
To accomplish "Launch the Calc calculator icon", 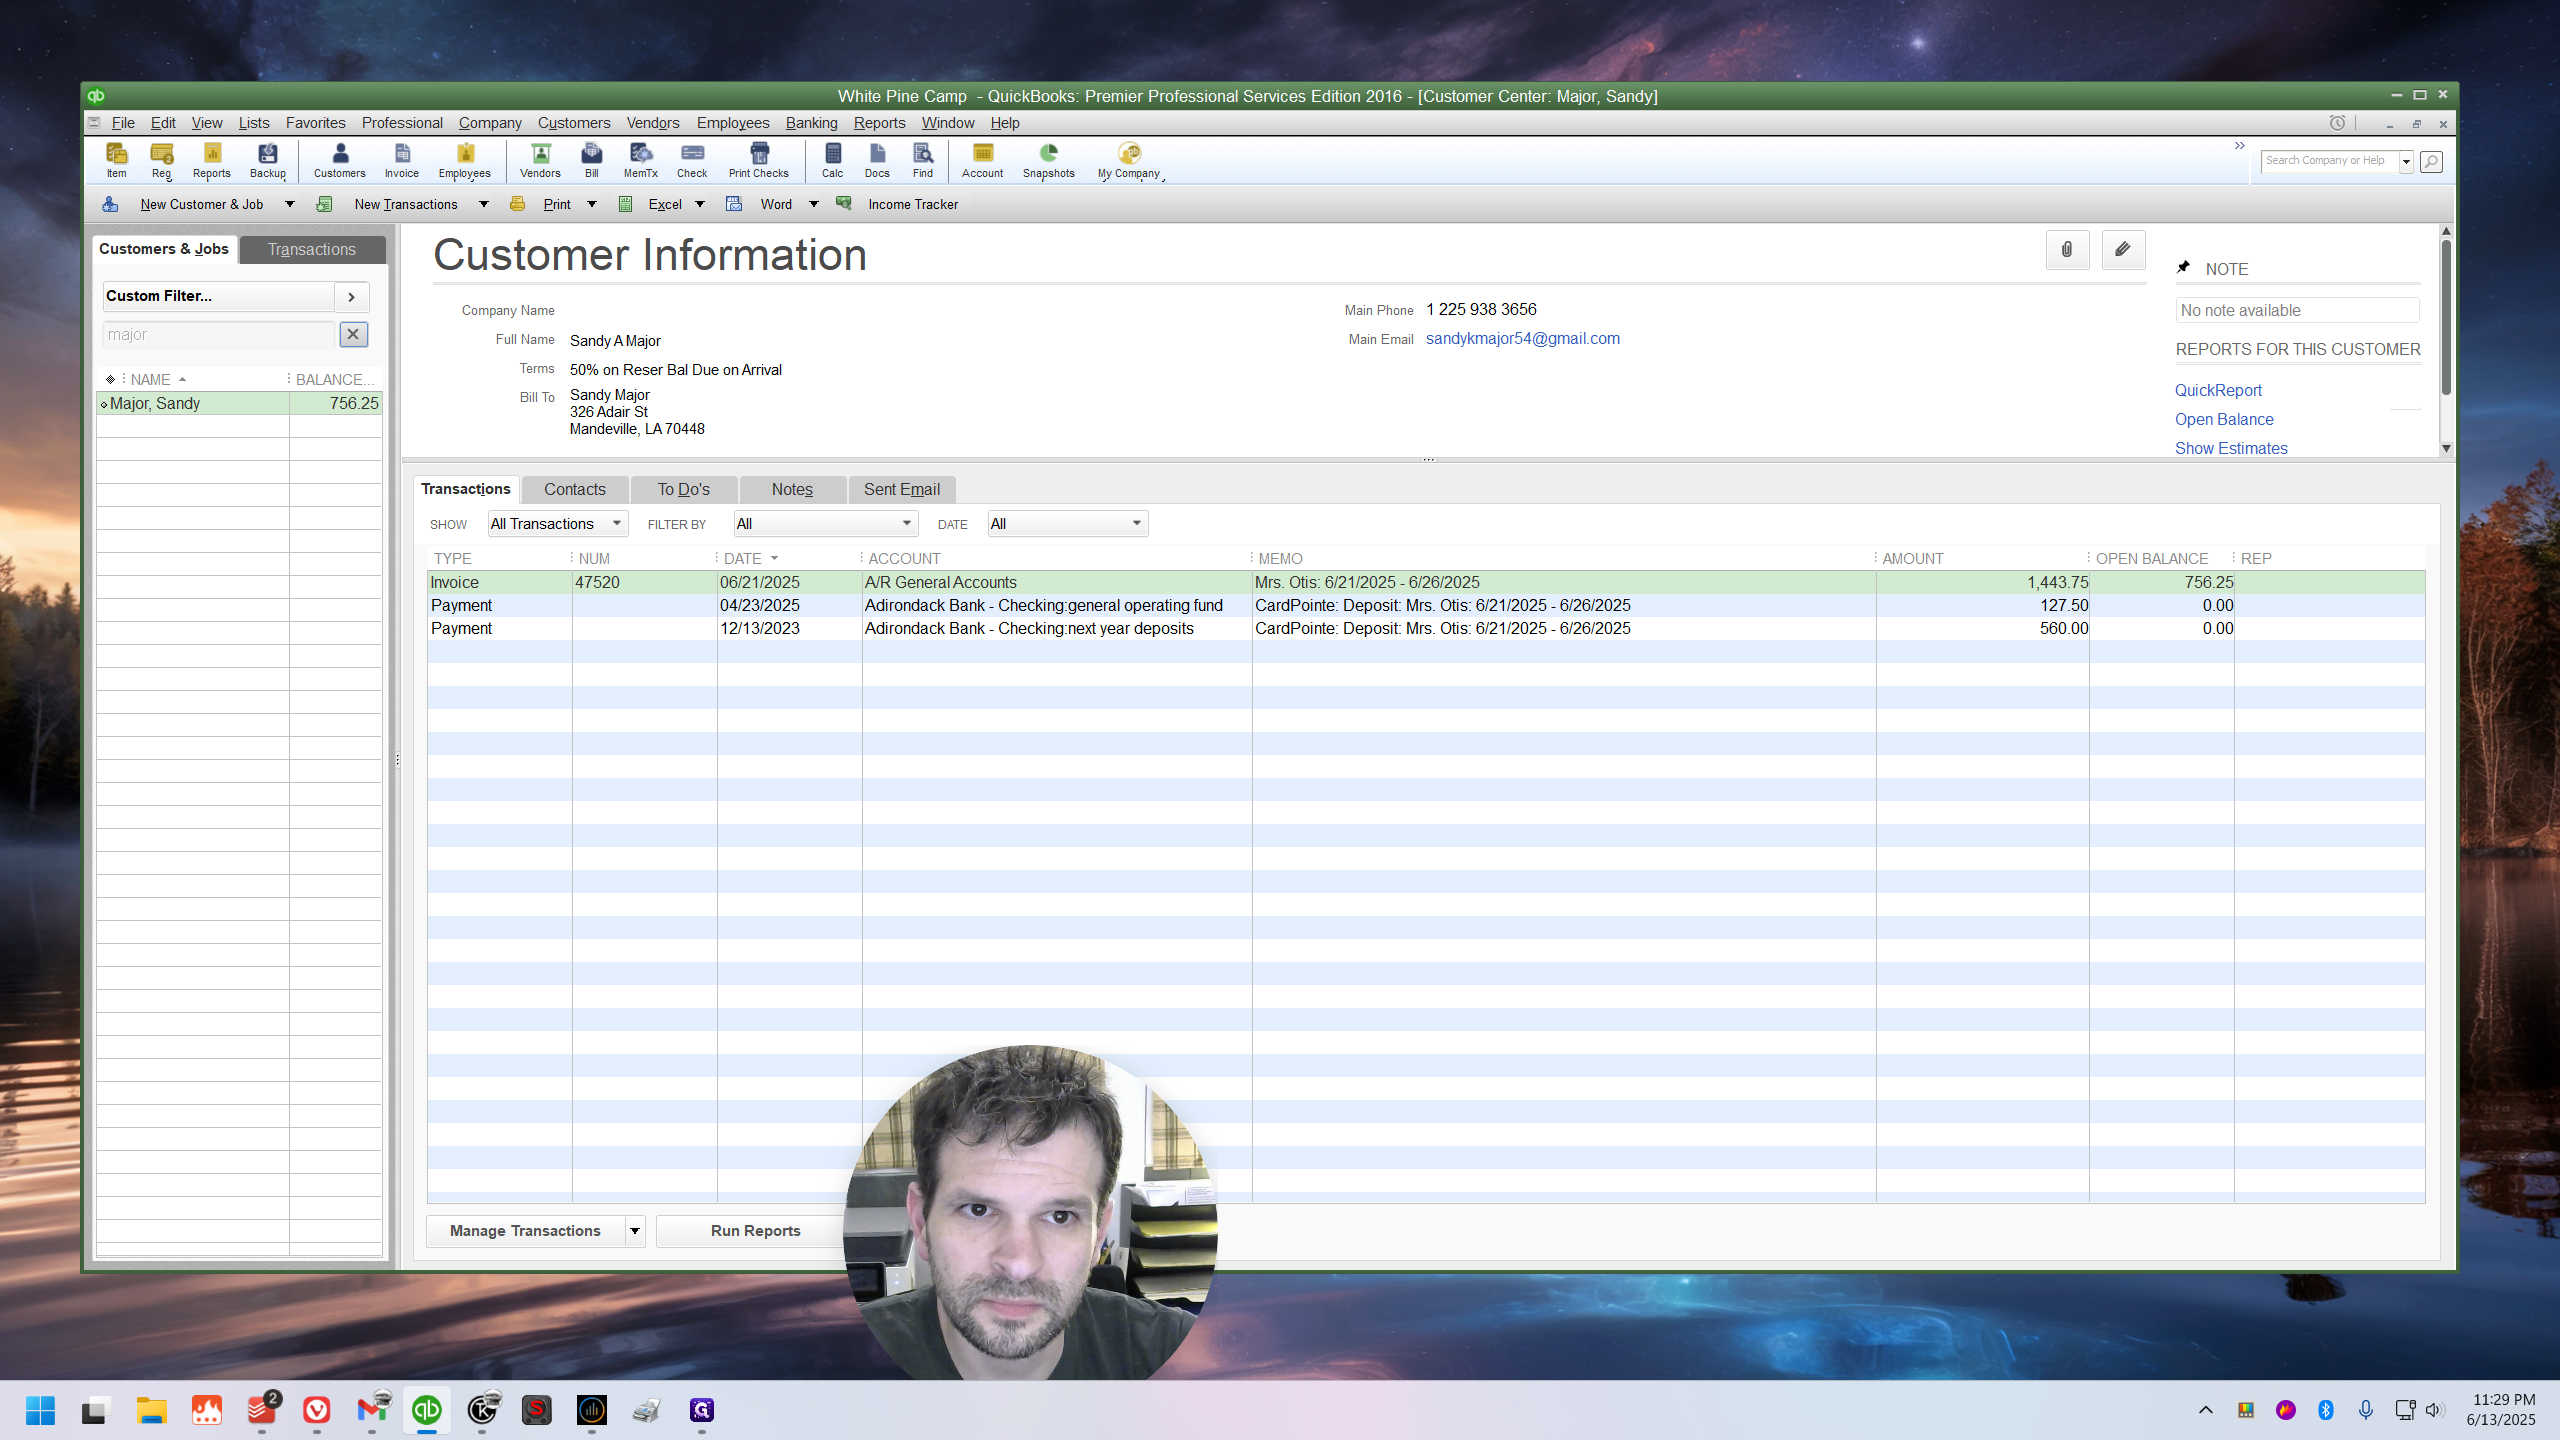I will [x=833, y=160].
